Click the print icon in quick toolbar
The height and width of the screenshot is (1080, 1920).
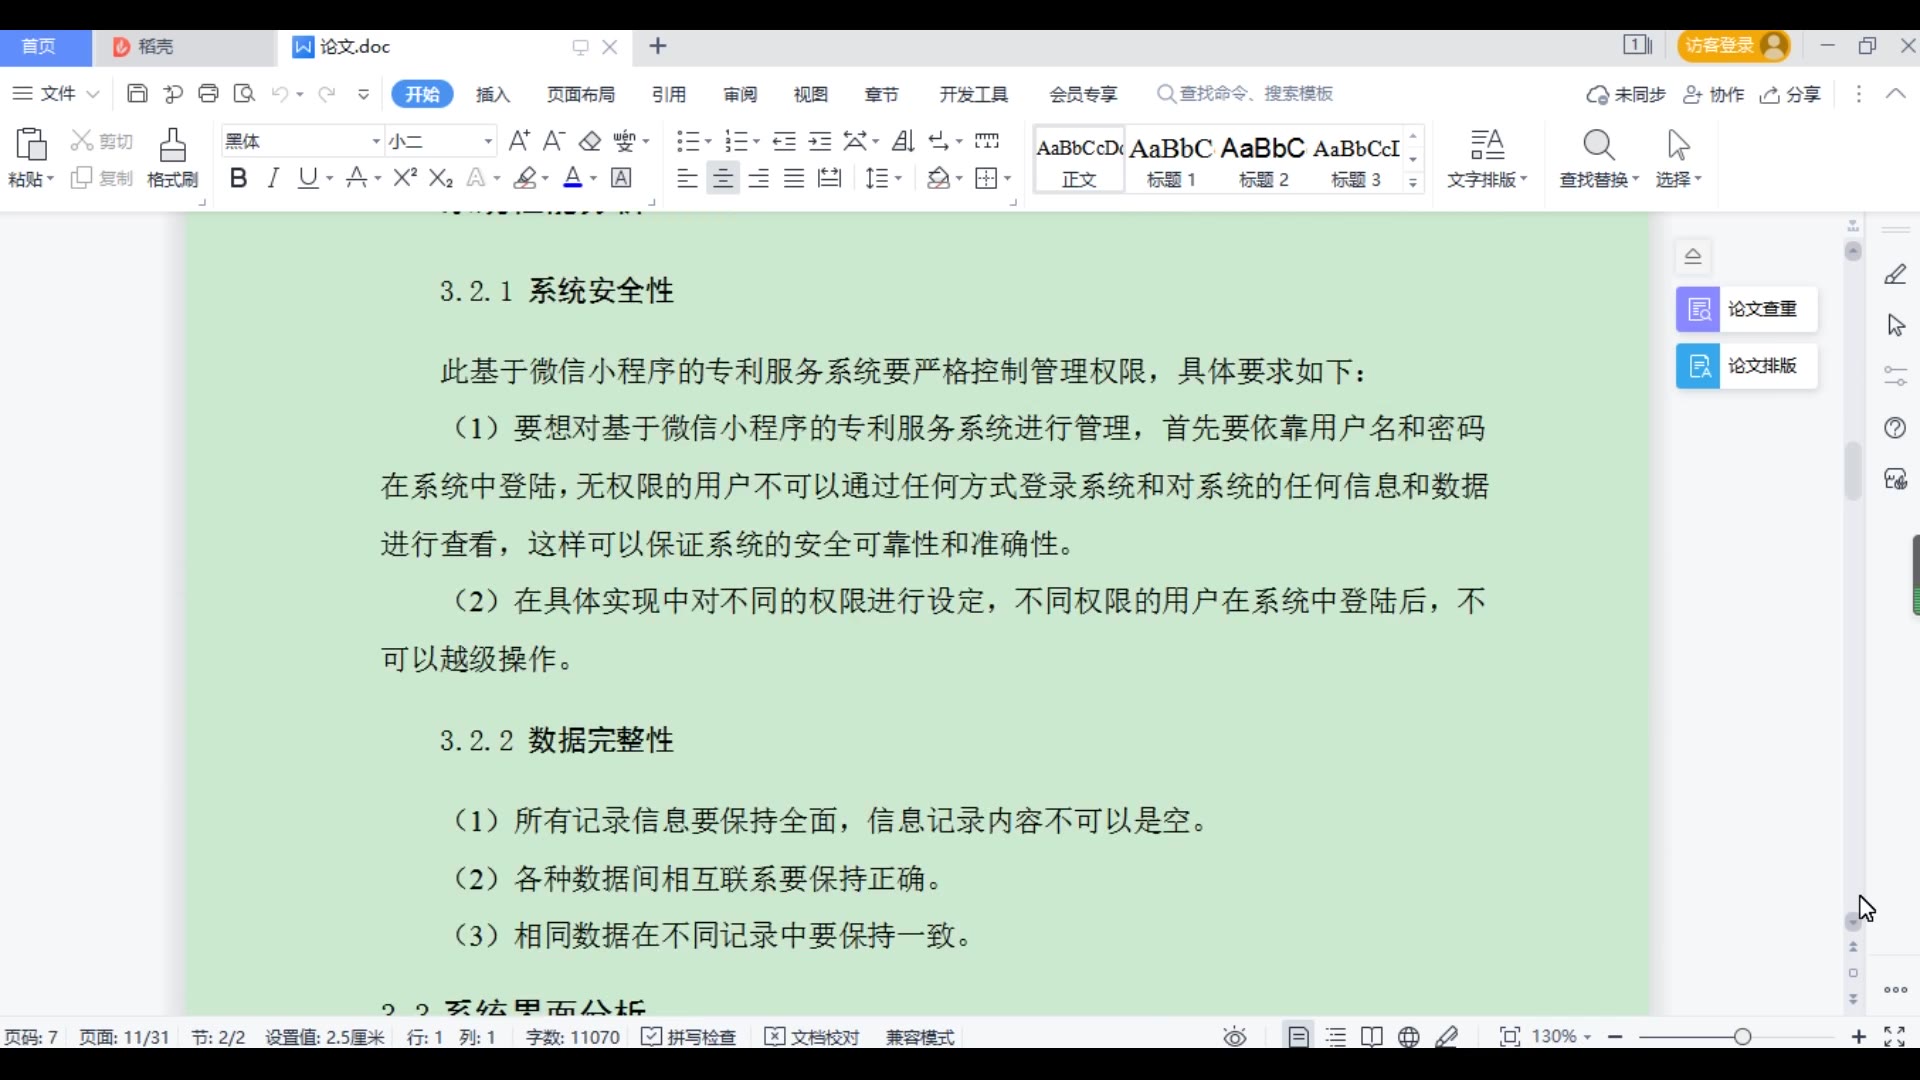[x=208, y=94]
